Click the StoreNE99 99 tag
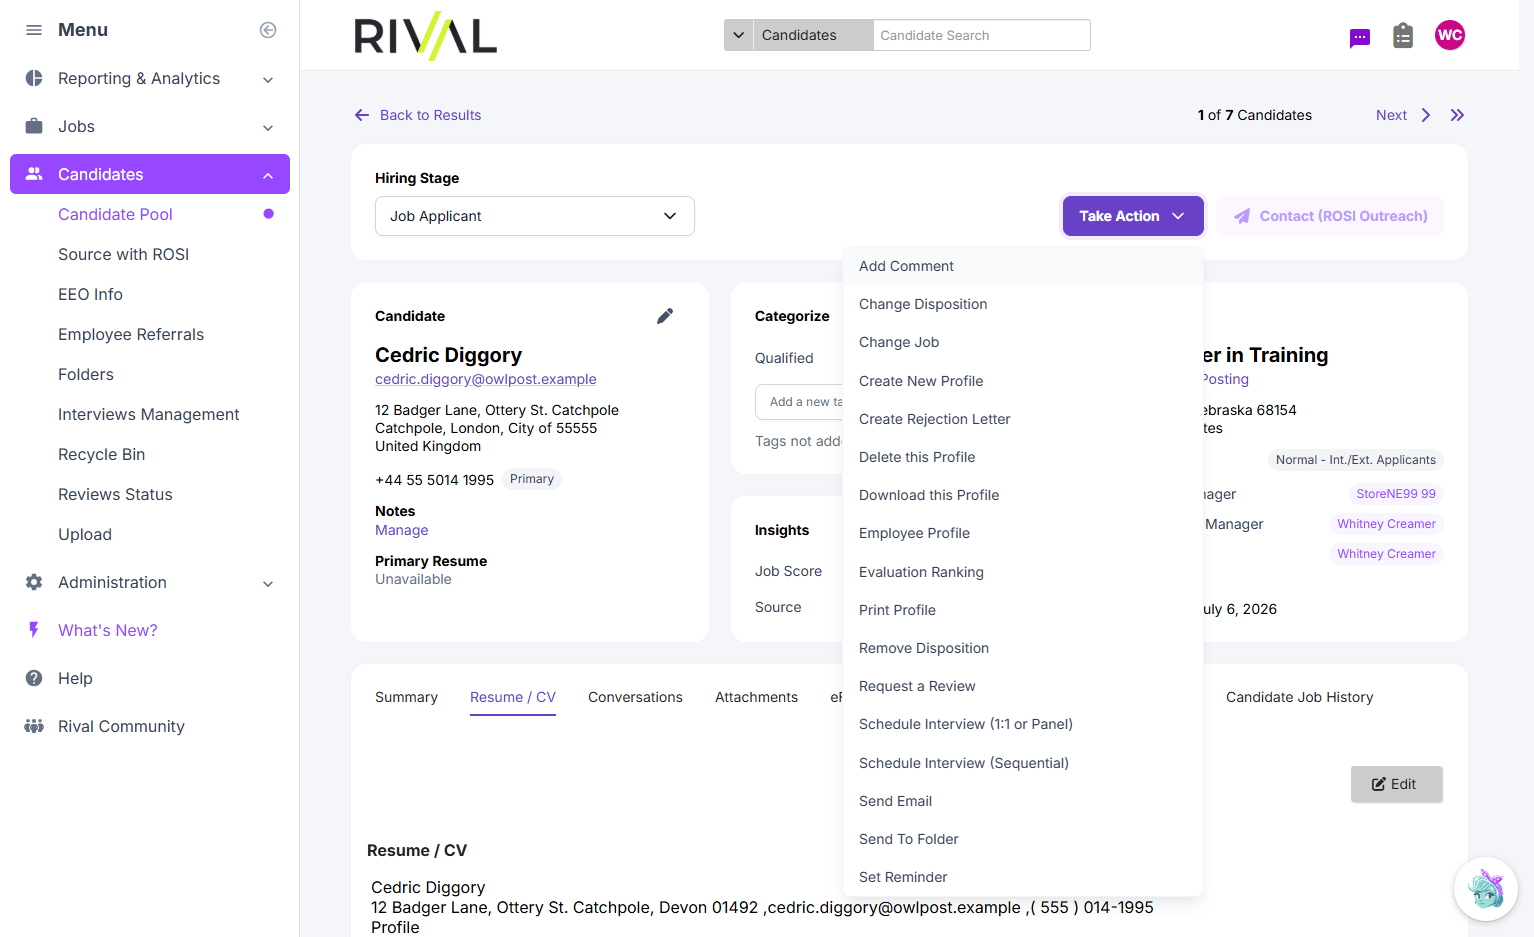The height and width of the screenshot is (937, 1534). [1396, 494]
